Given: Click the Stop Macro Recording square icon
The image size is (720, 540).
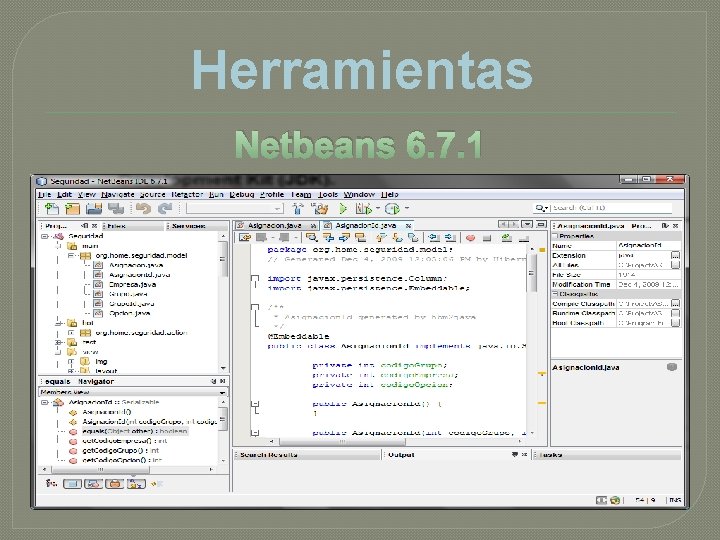Looking at the screenshot, I should (487, 238).
